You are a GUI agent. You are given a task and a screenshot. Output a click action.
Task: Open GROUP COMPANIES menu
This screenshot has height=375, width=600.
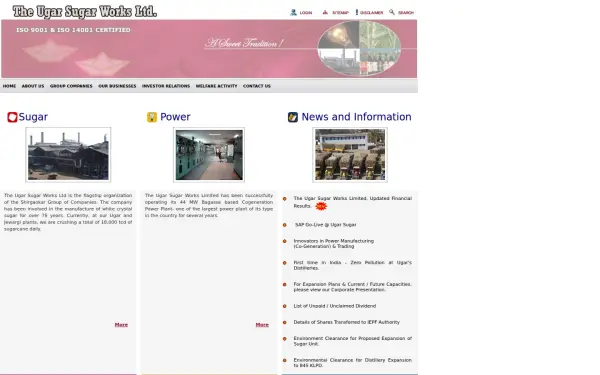click(71, 86)
